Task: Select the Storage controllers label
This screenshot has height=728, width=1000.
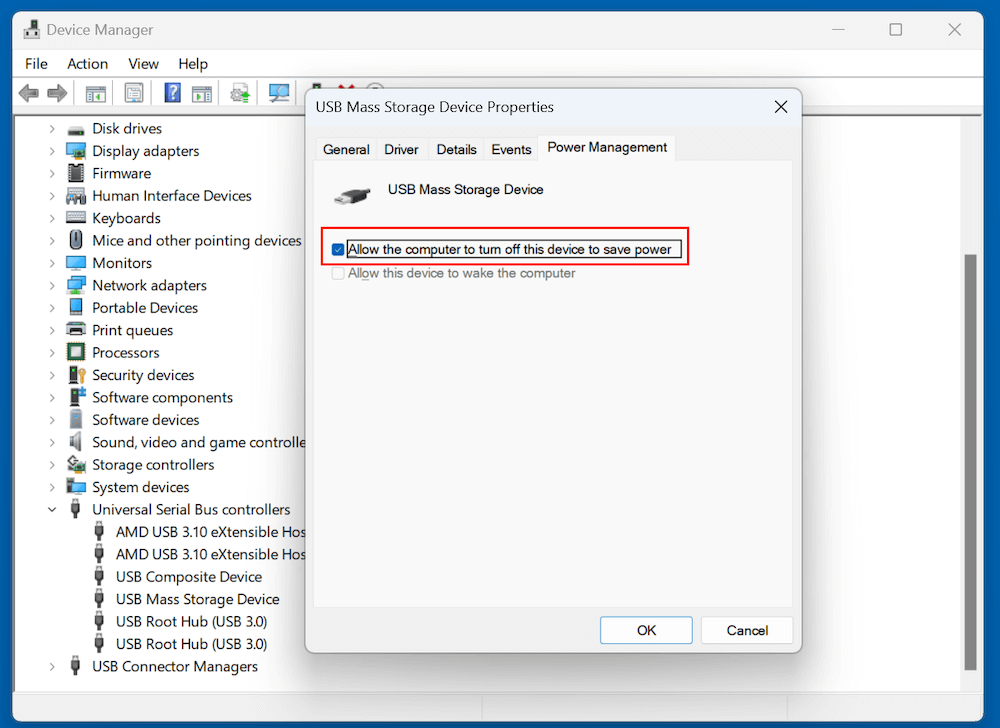Action: point(153,465)
